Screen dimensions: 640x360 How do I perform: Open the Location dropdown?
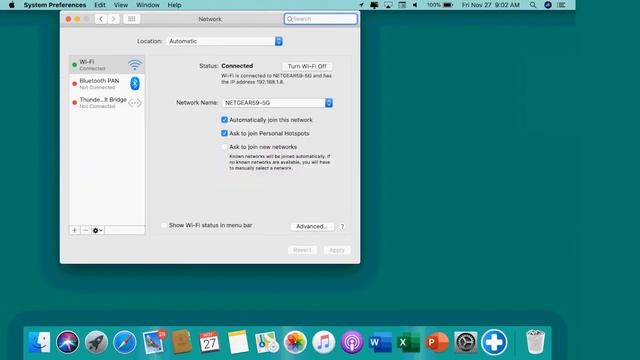pyautogui.click(x=224, y=41)
